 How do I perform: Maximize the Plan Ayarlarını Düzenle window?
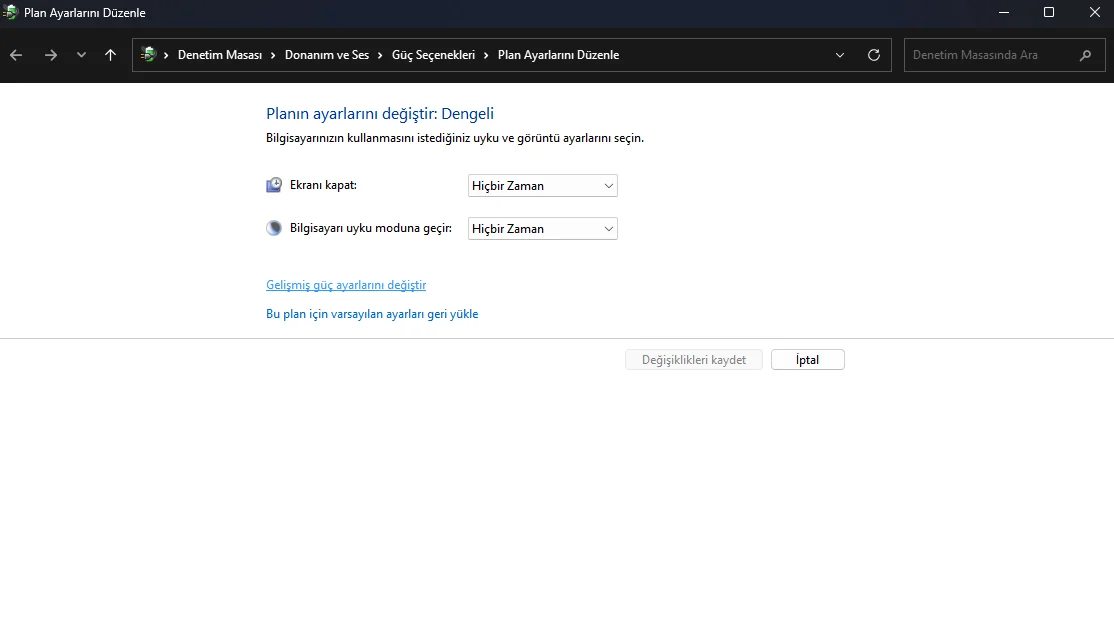point(1049,12)
